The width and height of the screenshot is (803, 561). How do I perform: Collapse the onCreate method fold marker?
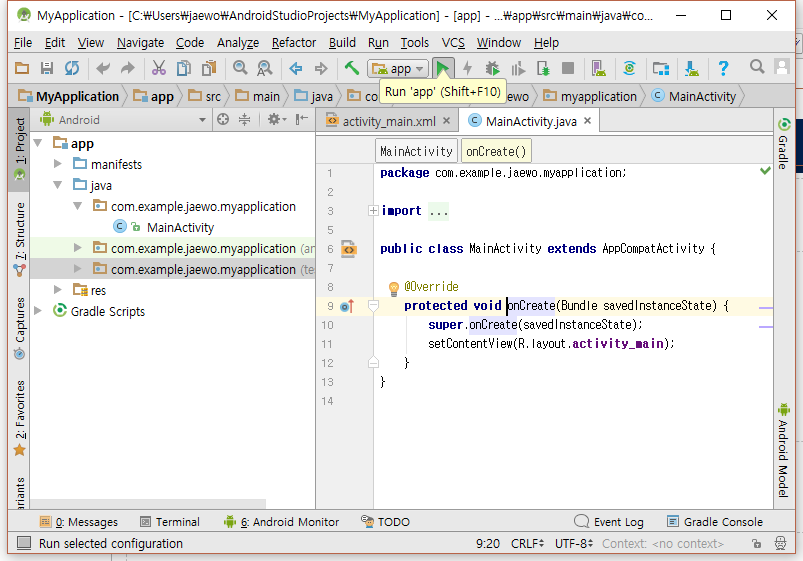tap(373, 306)
